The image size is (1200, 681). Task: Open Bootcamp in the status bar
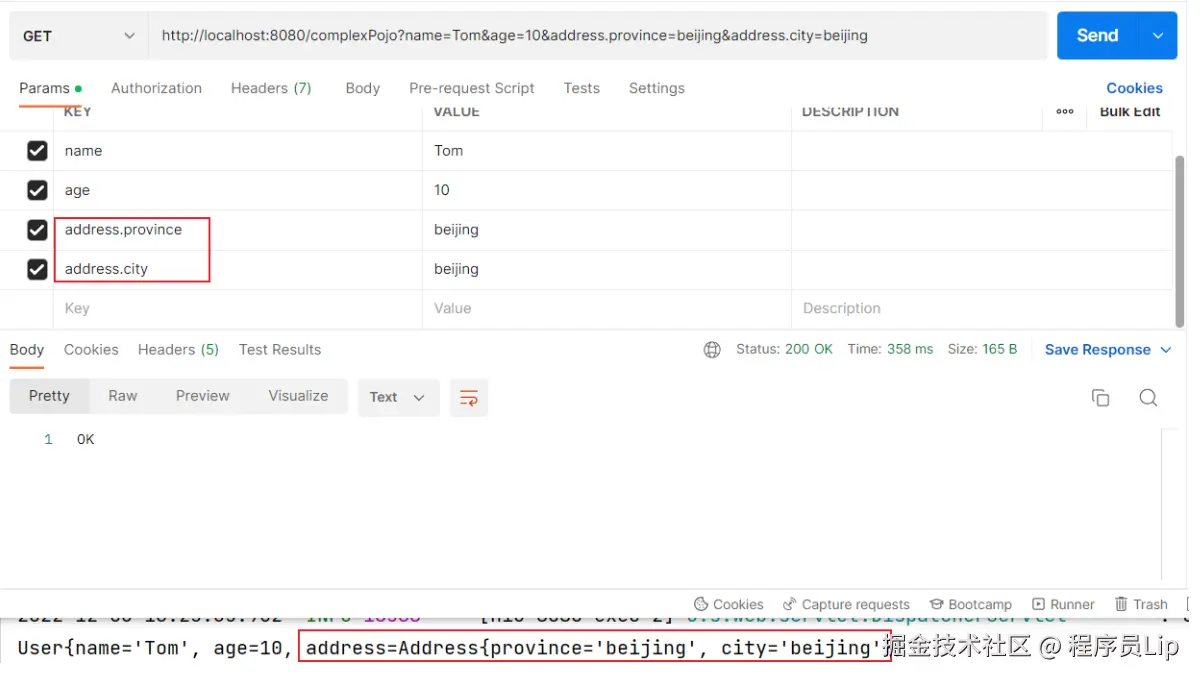[x=971, y=604]
